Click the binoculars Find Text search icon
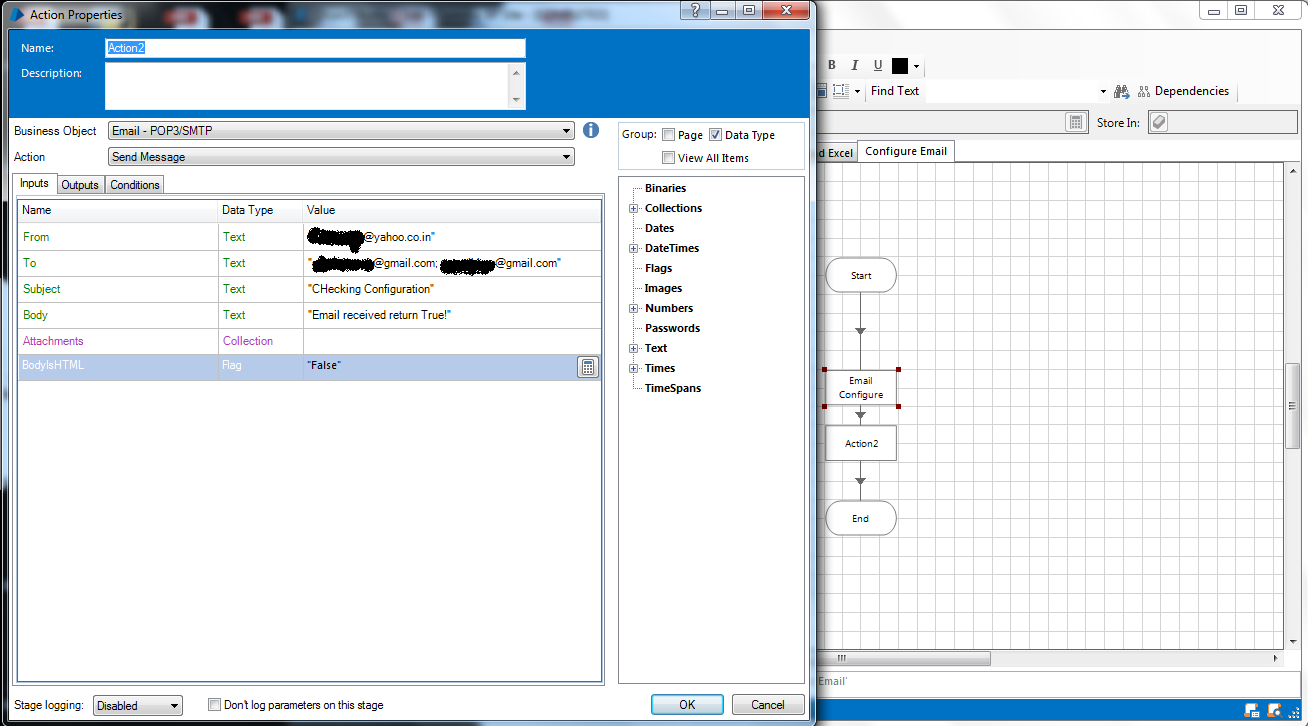The height and width of the screenshot is (726, 1308). (x=1122, y=91)
